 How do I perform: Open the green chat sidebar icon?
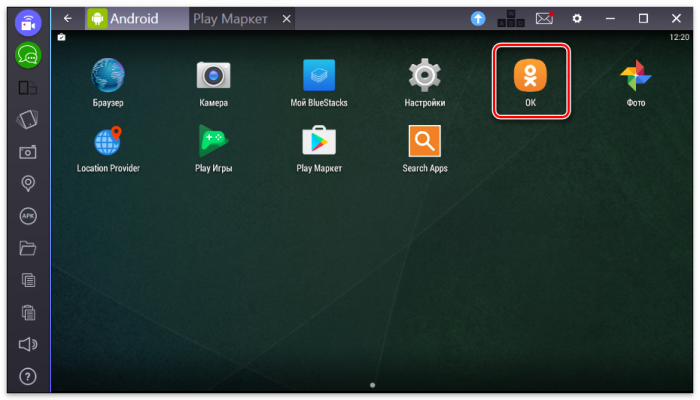tap(28, 56)
